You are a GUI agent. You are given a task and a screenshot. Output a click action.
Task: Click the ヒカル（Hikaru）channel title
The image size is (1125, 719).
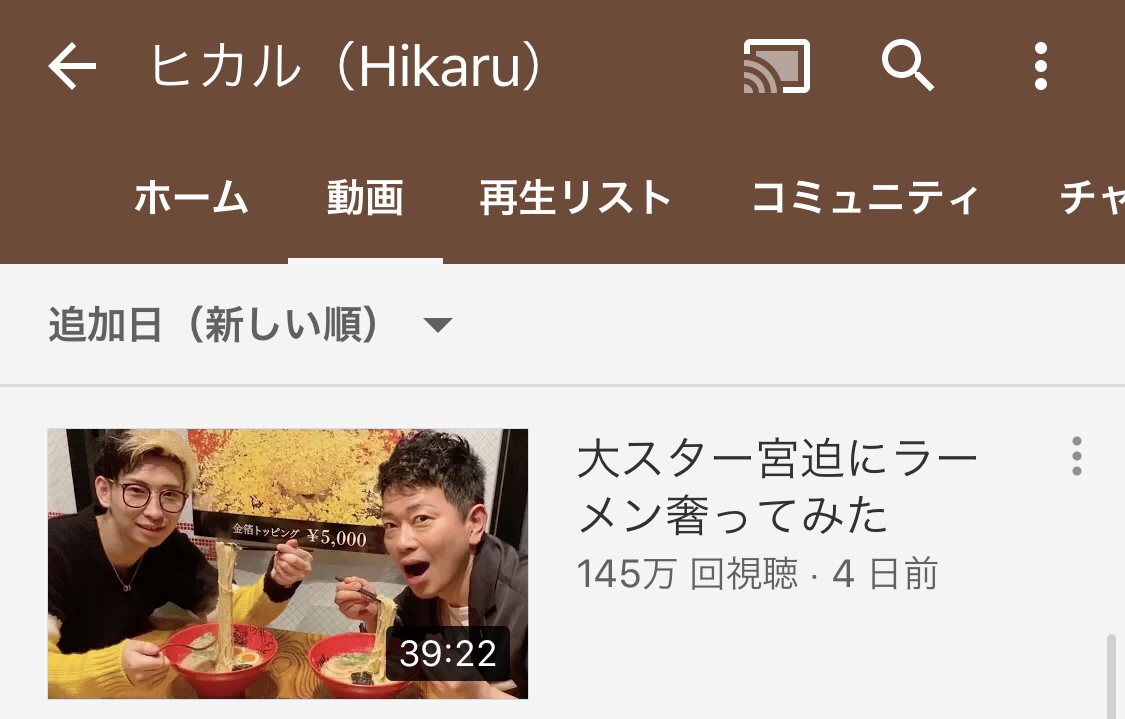(346, 66)
